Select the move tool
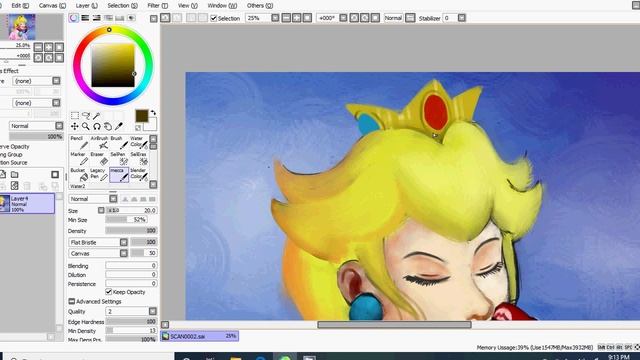 click(75, 127)
